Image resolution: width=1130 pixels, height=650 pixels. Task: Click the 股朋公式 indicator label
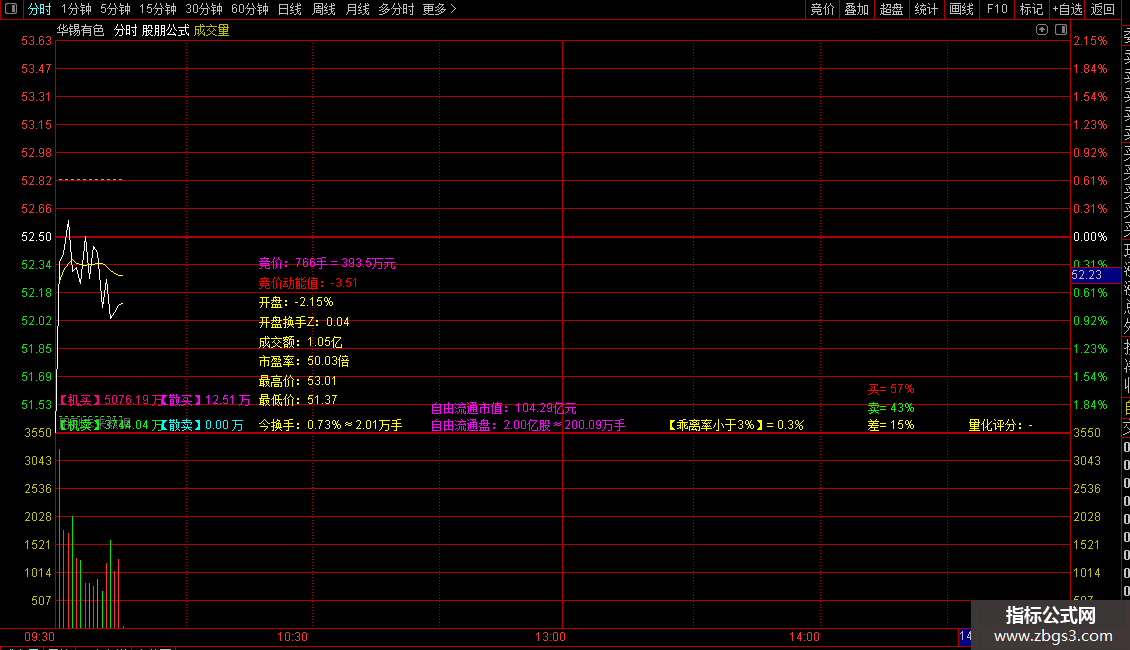[166, 30]
